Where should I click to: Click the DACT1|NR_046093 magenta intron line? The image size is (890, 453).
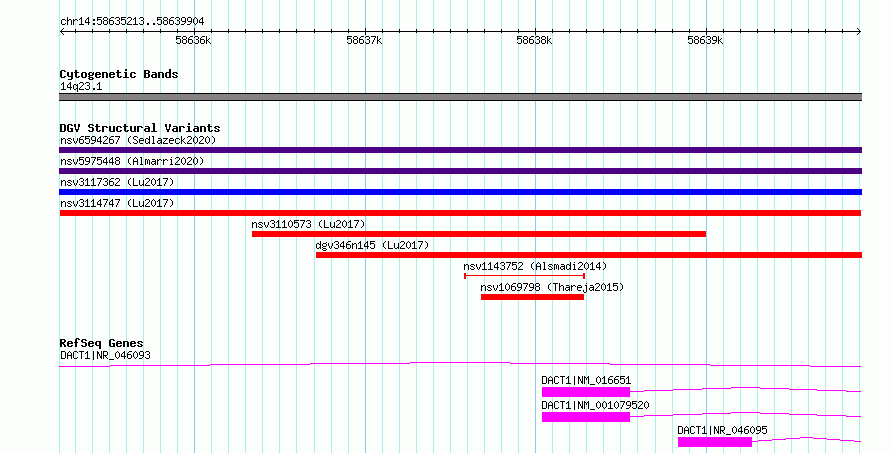point(460,364)
